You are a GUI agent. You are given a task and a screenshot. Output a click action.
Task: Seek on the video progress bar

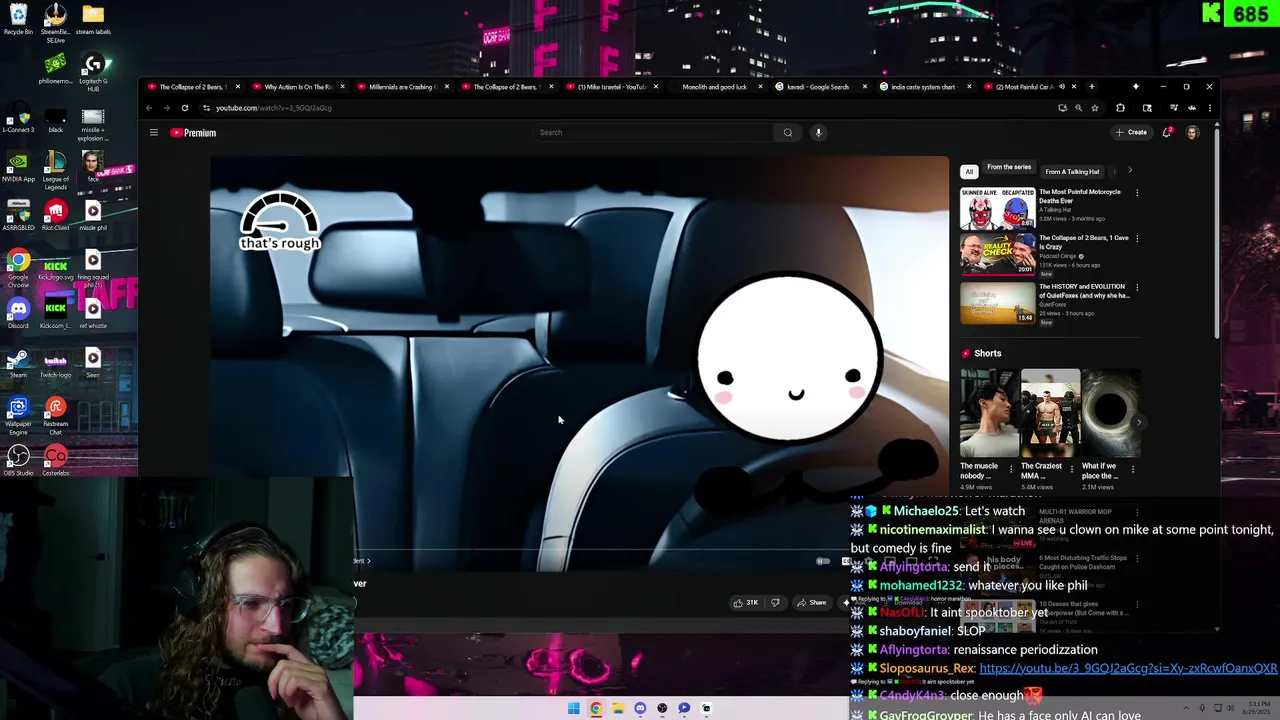pos(579,548)
